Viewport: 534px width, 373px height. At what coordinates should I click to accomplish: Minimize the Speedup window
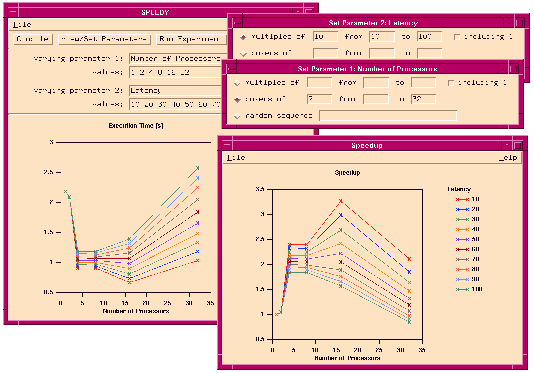(x=507, y=145)
